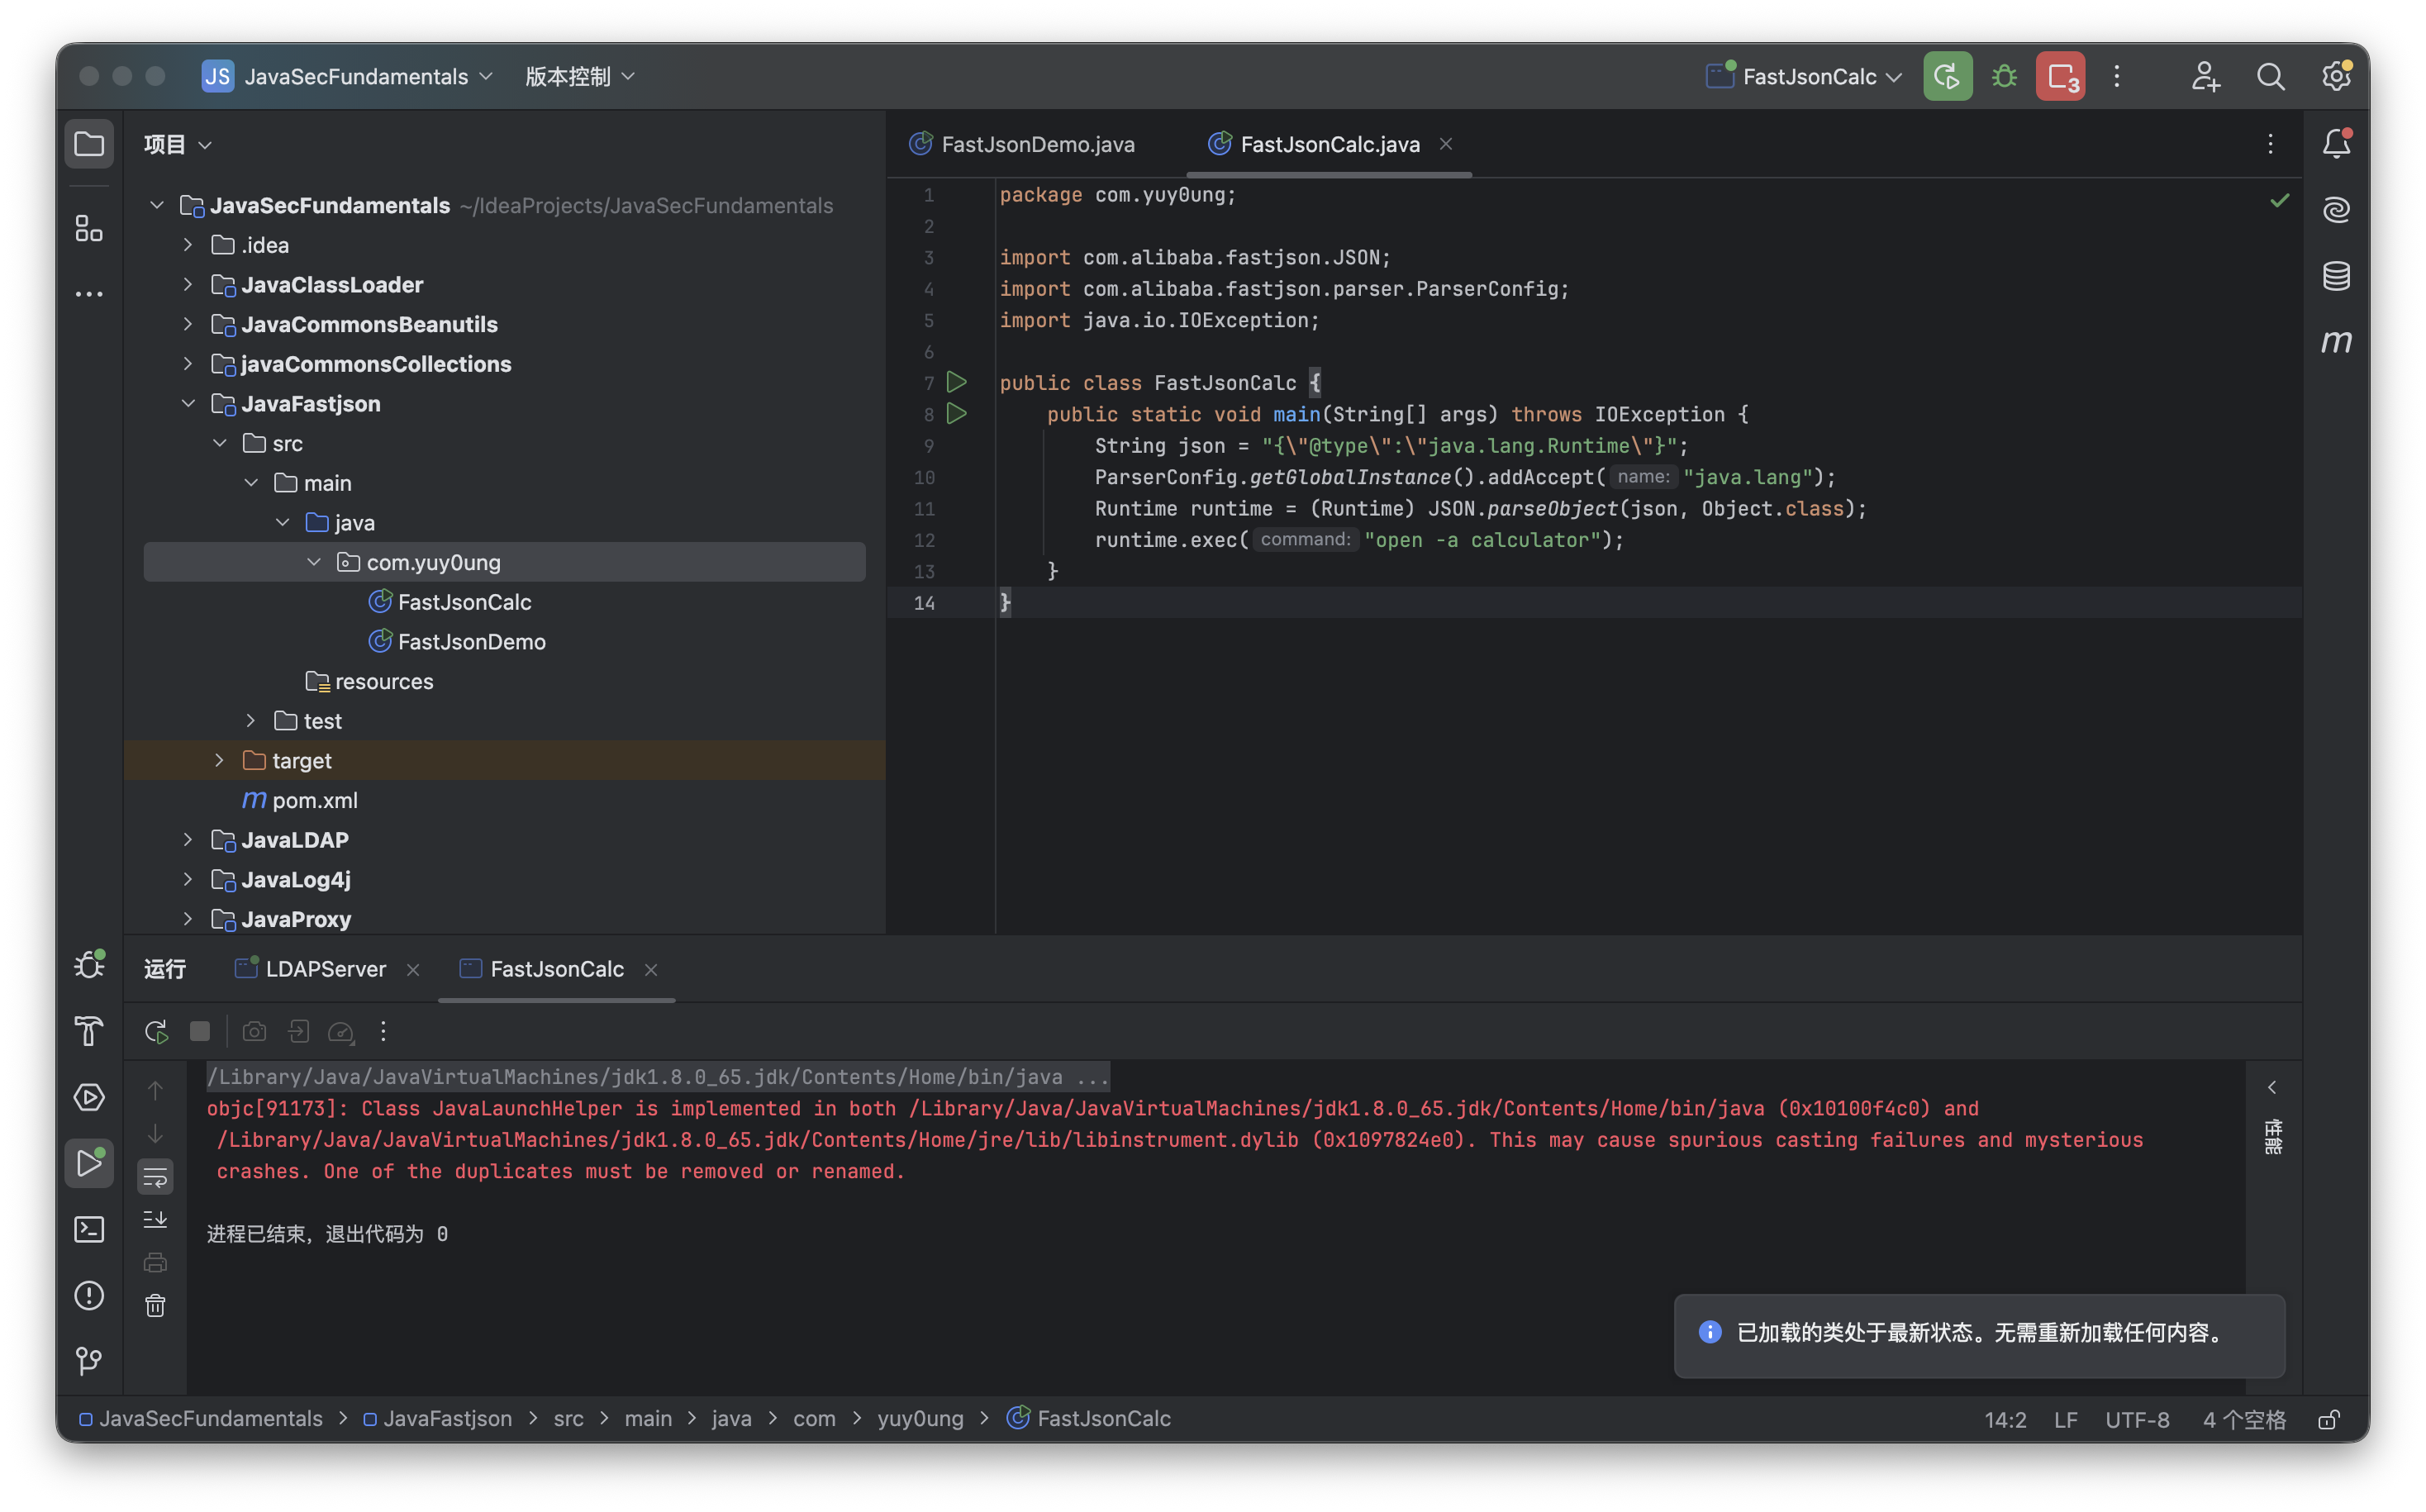
Task: Toggle scroll to end in console
Action: pyautogui.click(x=155, y=1219)
